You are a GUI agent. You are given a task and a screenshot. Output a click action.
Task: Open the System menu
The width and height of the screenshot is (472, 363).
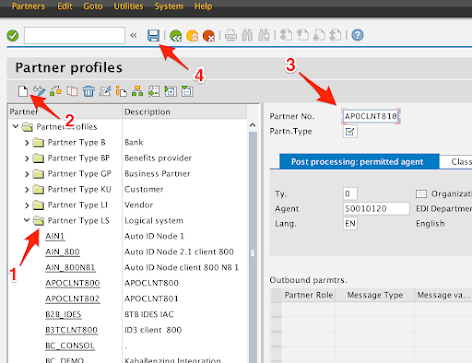[x=169, y=6]
